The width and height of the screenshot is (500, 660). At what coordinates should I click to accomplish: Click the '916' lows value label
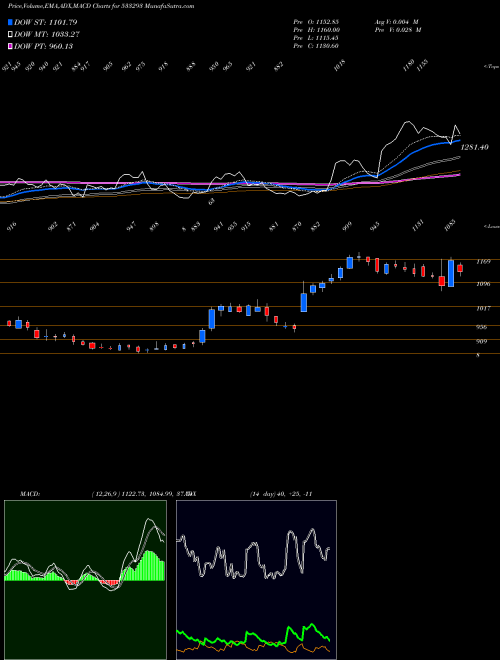[x=13, y=227]
